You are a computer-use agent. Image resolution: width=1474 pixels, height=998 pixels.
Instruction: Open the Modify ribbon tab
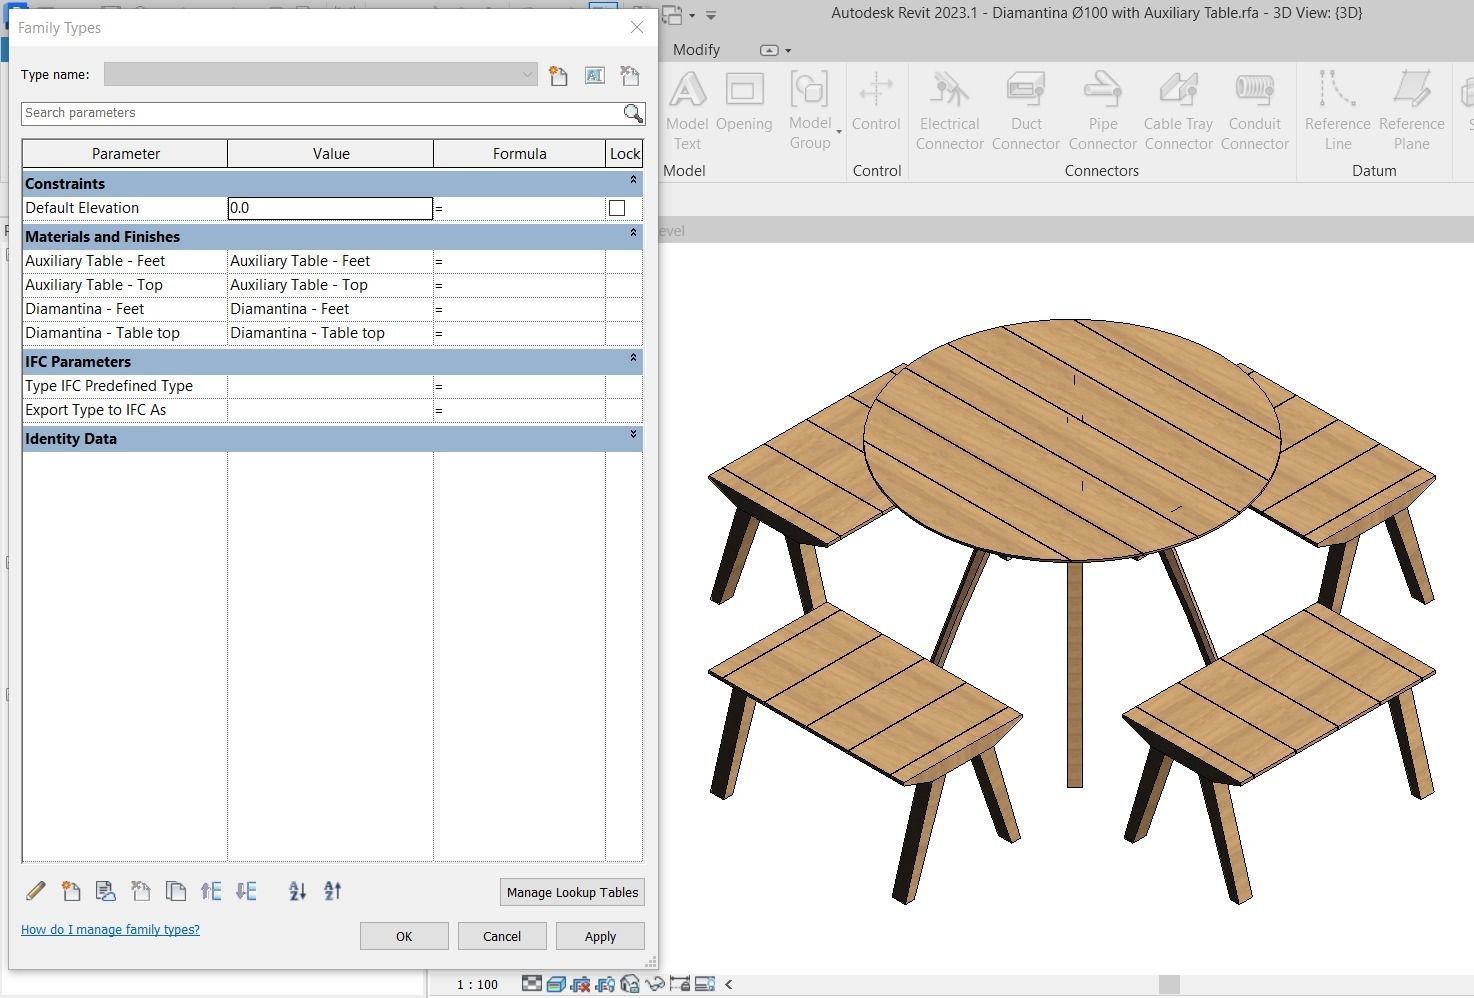[x=696, y=49]
